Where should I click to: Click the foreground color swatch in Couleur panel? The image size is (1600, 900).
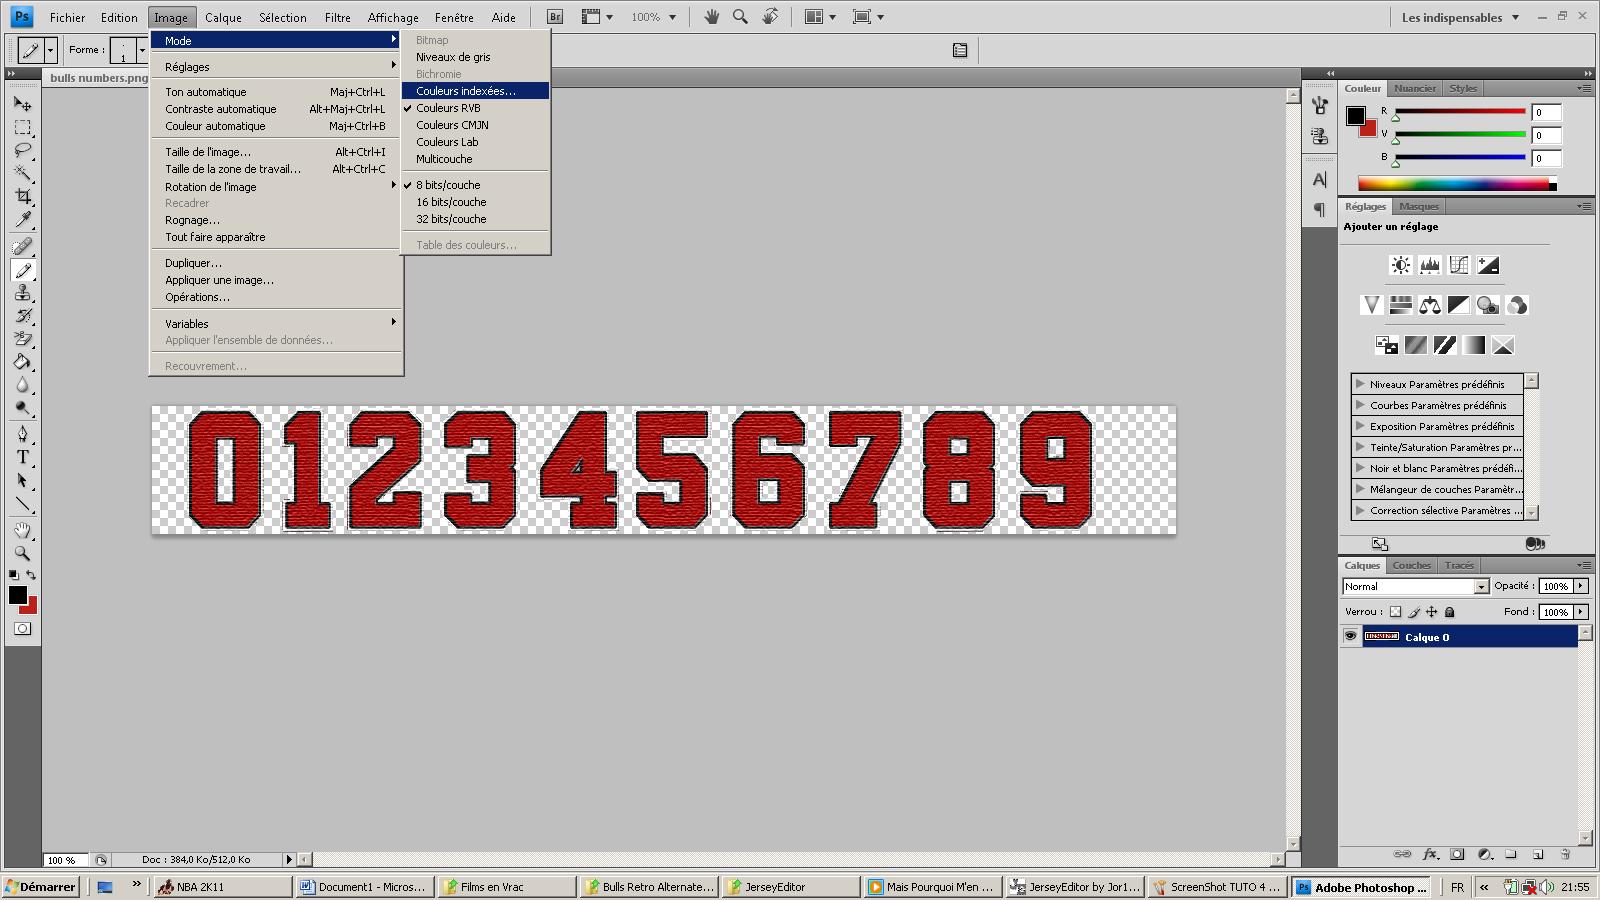coord(1355,116)
